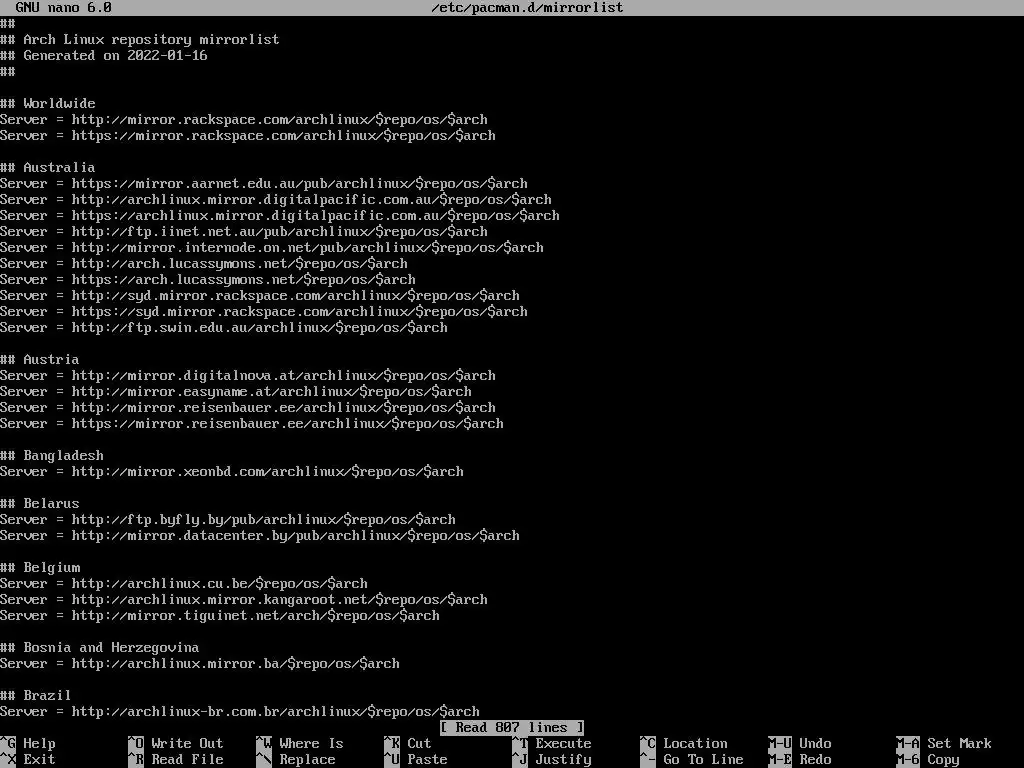
Task: Click the https://mirror.reisenbauer.ee server line
Action: point(251,423)
